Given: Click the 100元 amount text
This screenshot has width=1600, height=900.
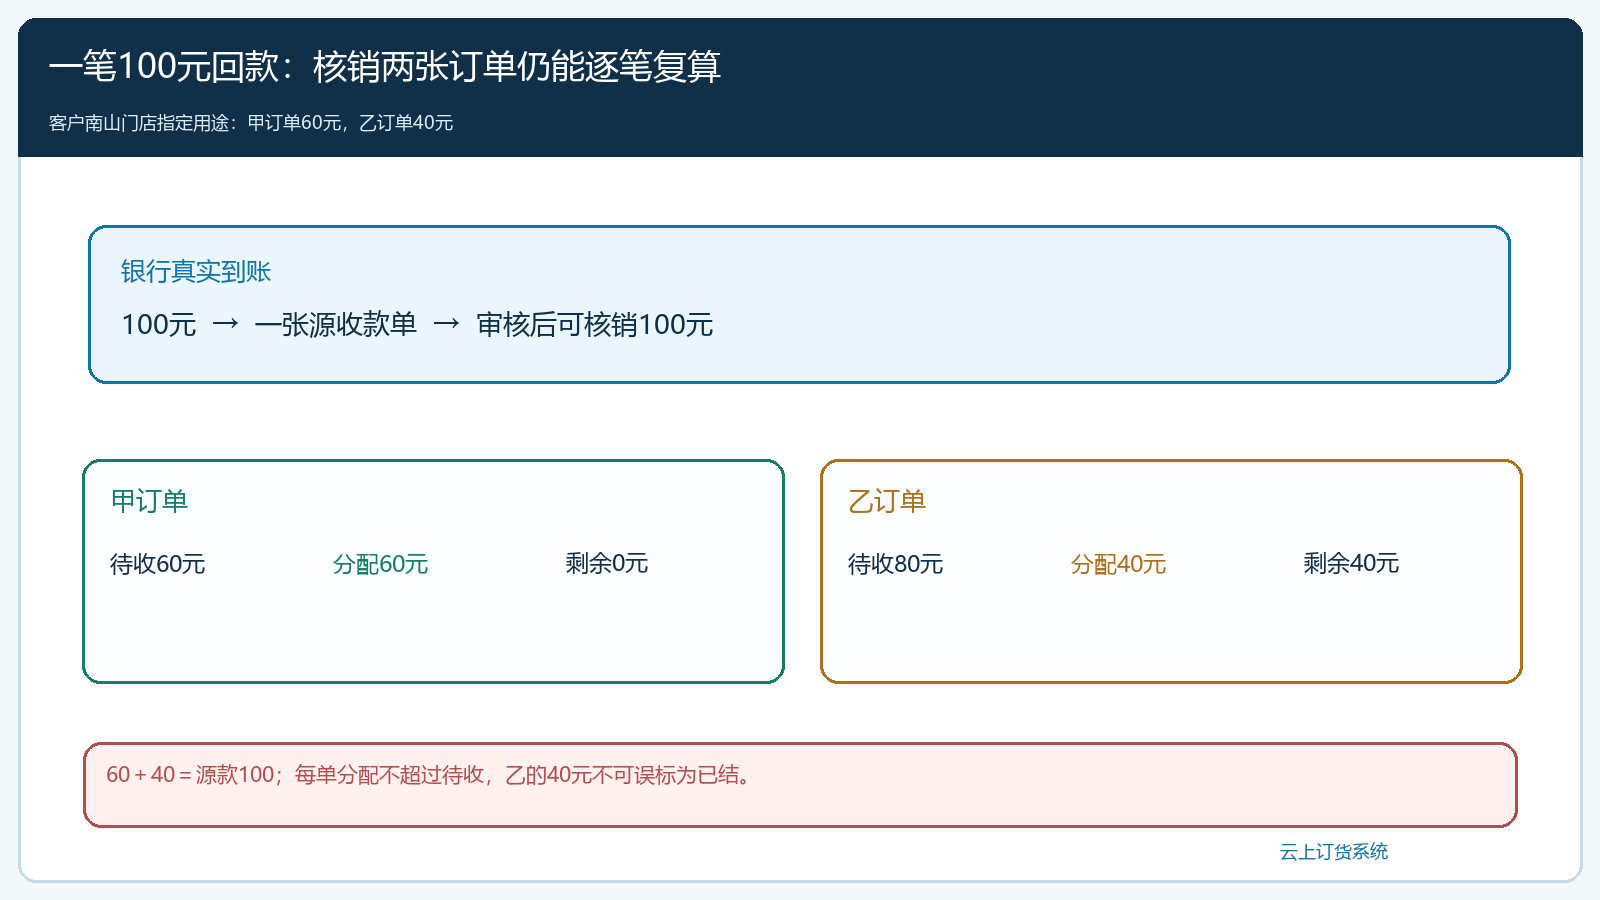Looking at the screenshot, I should point(159,324).
